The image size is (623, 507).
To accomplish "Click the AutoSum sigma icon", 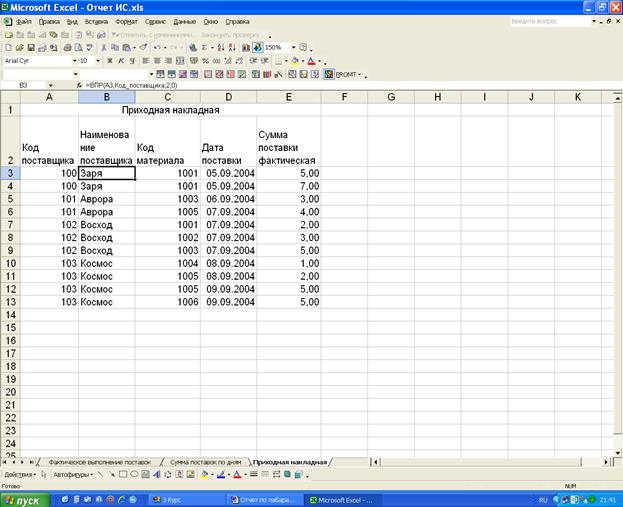I will click(x=205, y=47).
